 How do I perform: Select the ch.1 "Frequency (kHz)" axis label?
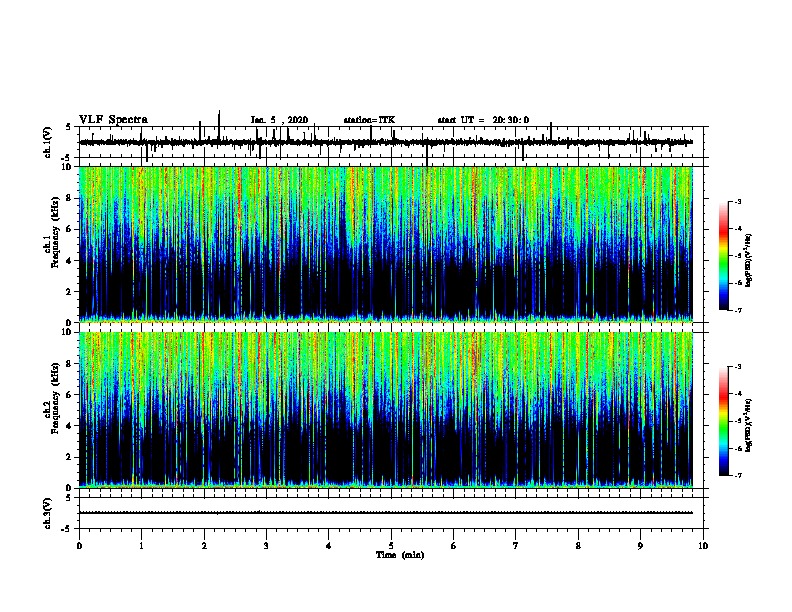coord(55,233)
